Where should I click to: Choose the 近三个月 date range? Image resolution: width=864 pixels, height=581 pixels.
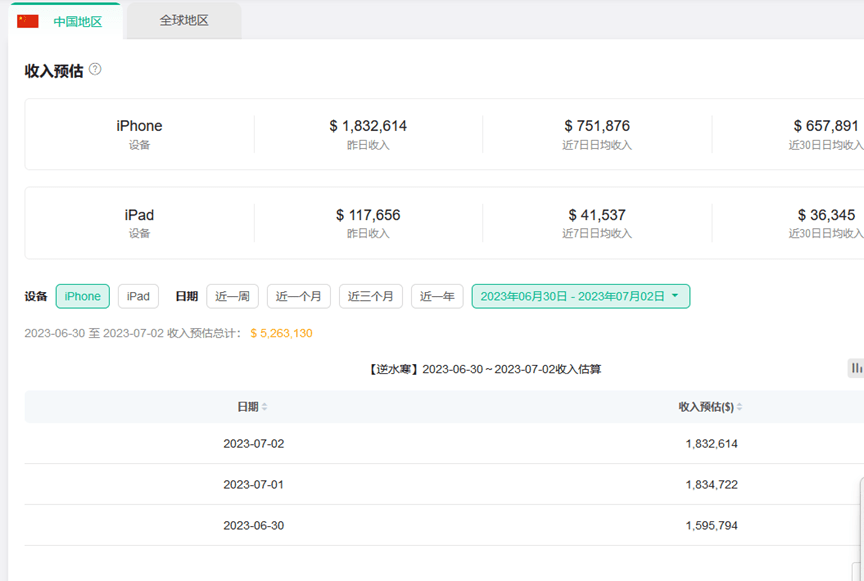(x=371, y=297)
